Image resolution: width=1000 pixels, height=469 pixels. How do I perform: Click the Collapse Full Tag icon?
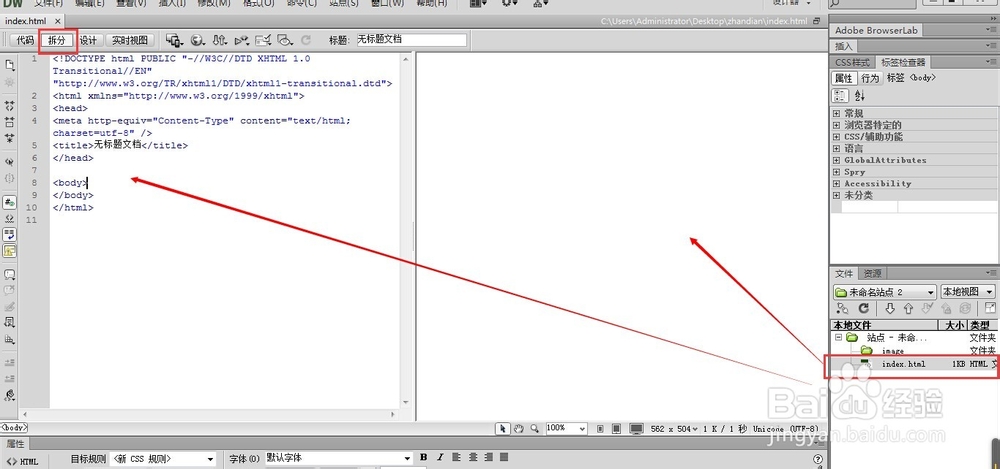coord(10,105)
